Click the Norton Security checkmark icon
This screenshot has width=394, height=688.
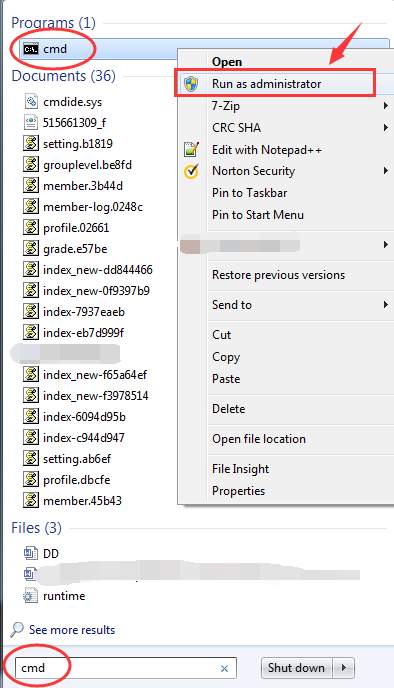[x=191, y=171]
